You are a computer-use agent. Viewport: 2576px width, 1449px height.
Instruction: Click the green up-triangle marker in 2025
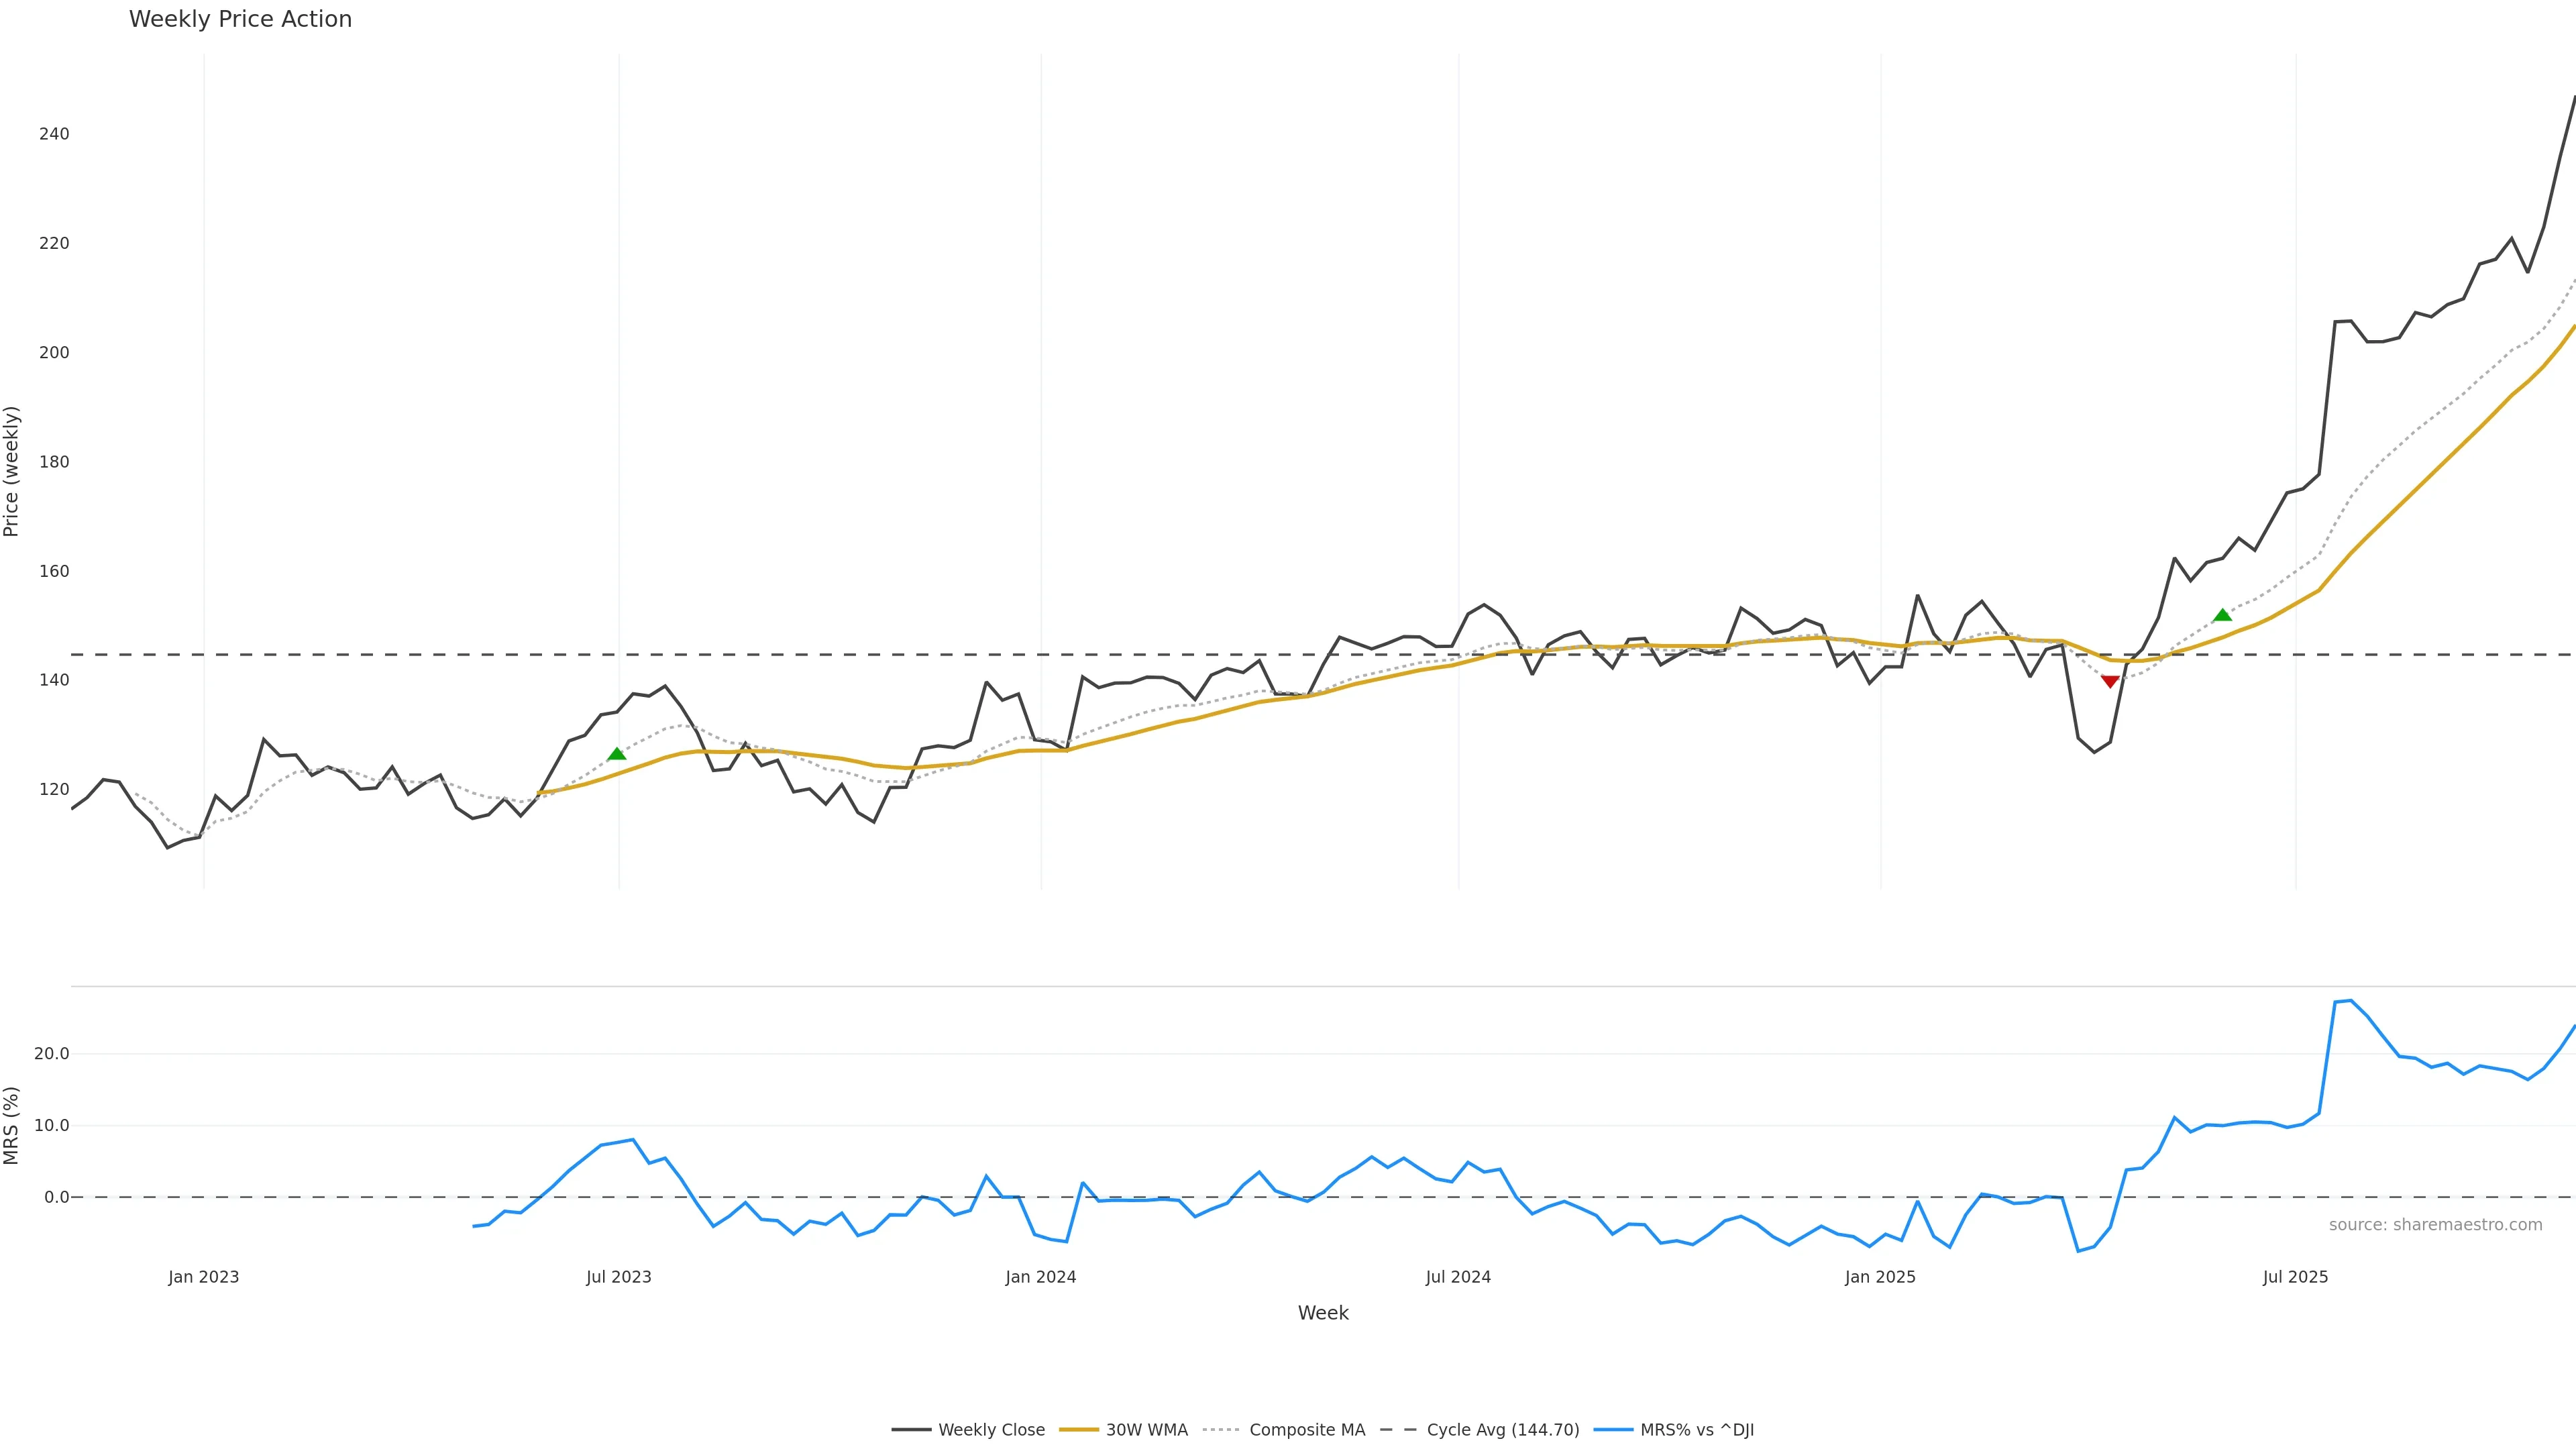pos(2222,615)
